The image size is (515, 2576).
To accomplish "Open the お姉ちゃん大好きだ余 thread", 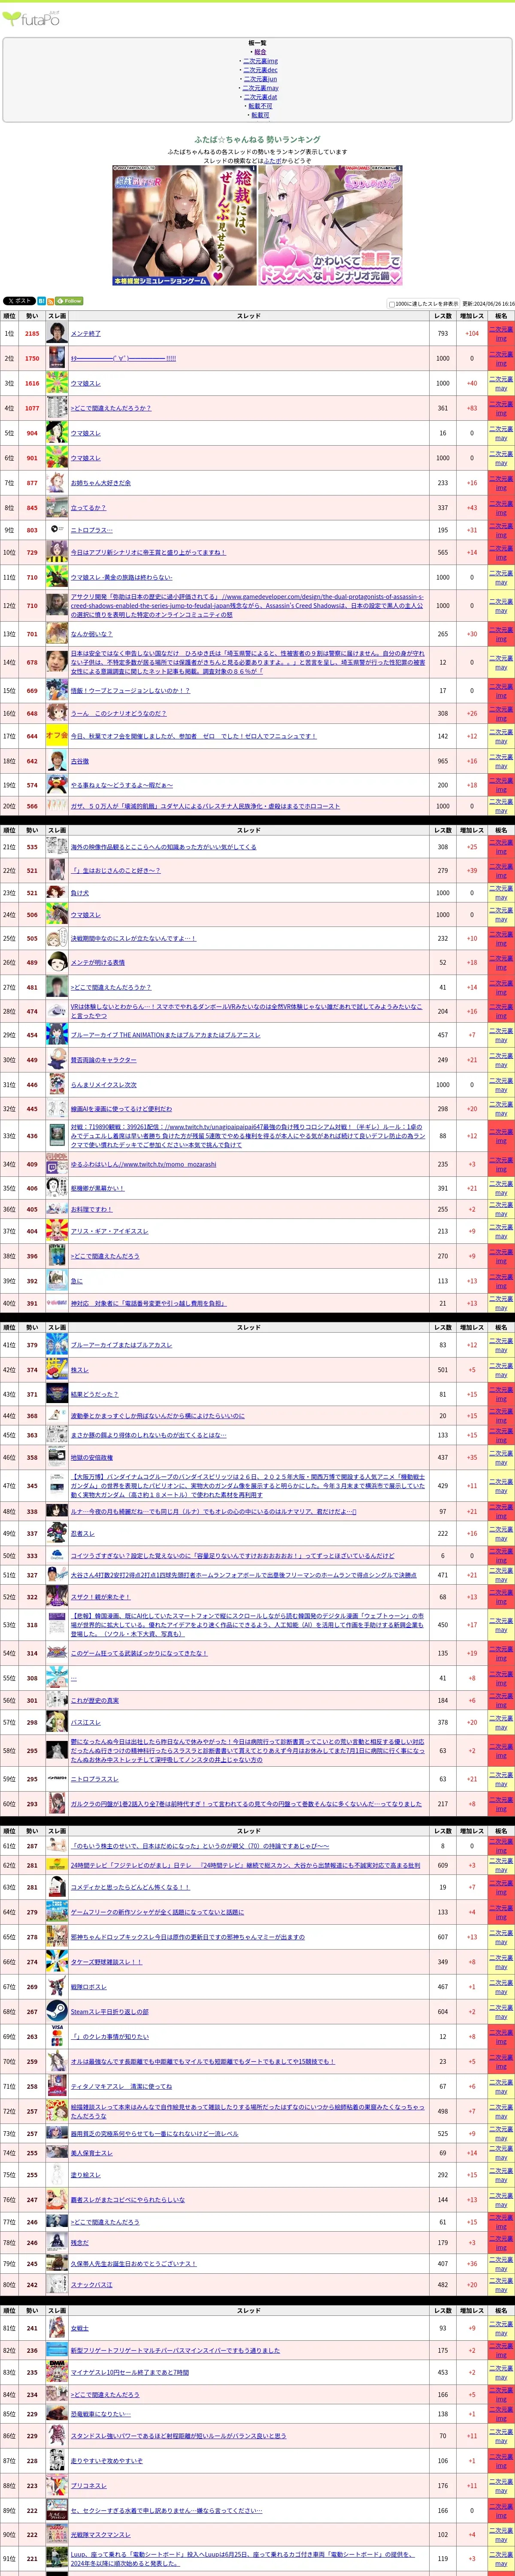I will tap(101, 483).
